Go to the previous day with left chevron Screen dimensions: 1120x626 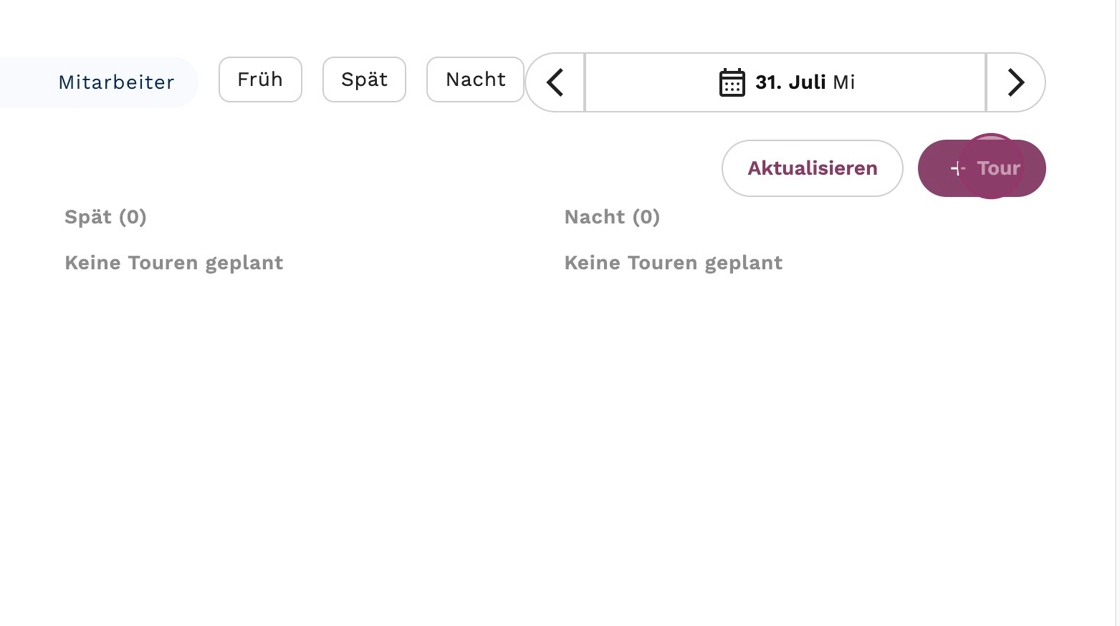click(555, 82)
